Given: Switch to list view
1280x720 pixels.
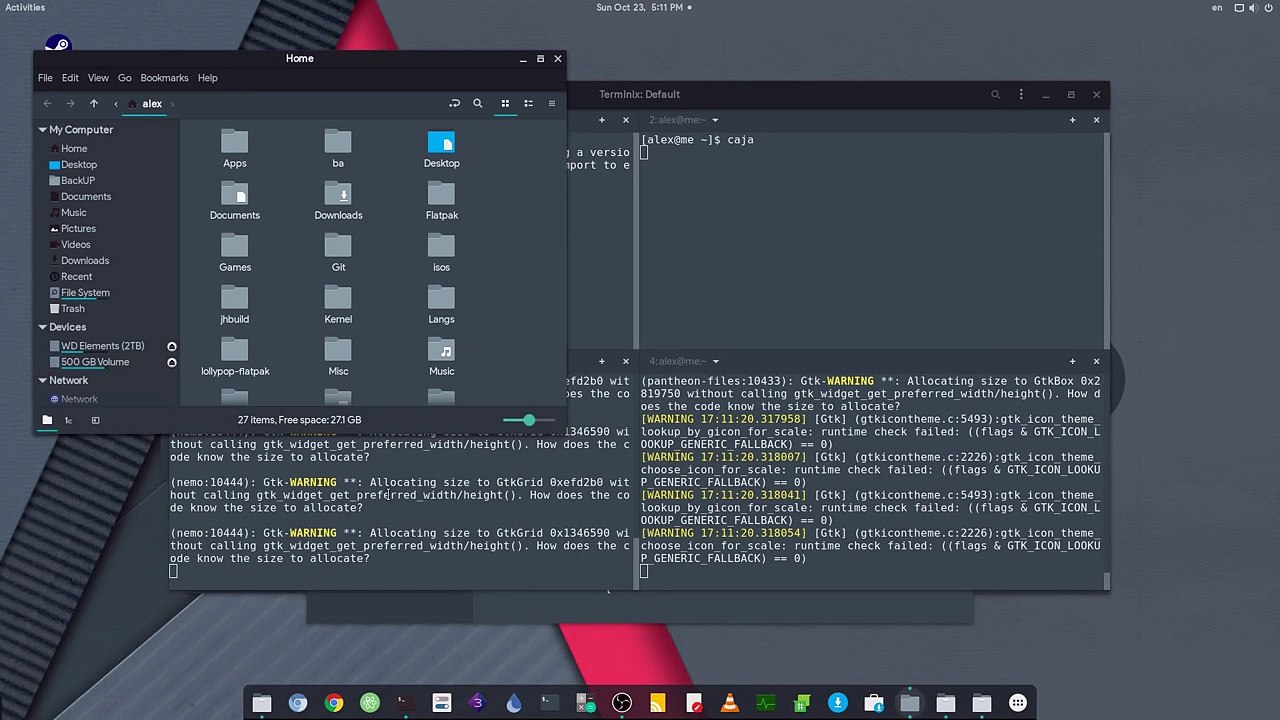Looking at the screenshot, I should pos(528,103).
